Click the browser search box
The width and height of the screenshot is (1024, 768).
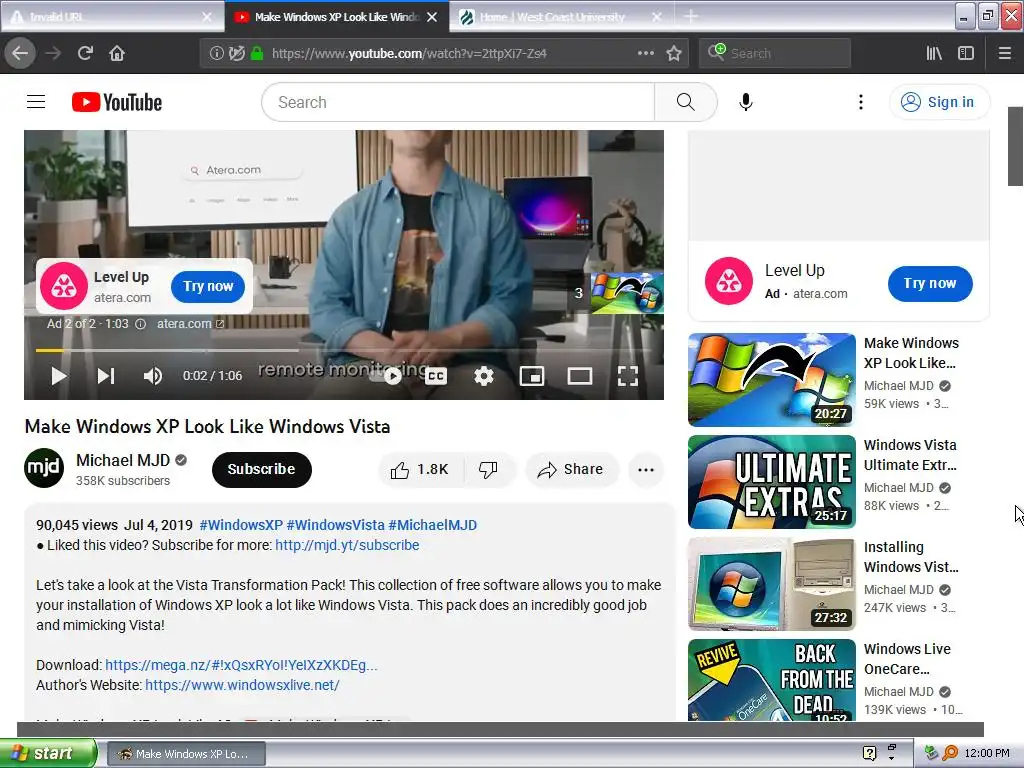775,53
